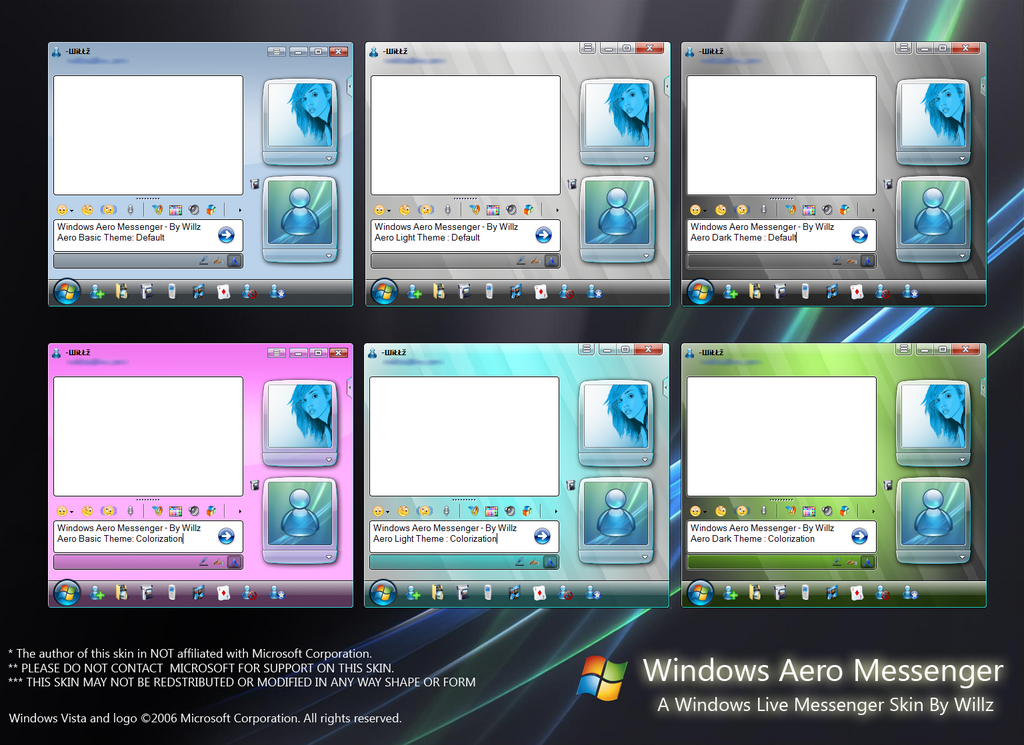This screenshot has height=745, width=1024.
Task: Click phone call icon in Aero Dark Default
Action: point(805,292)
